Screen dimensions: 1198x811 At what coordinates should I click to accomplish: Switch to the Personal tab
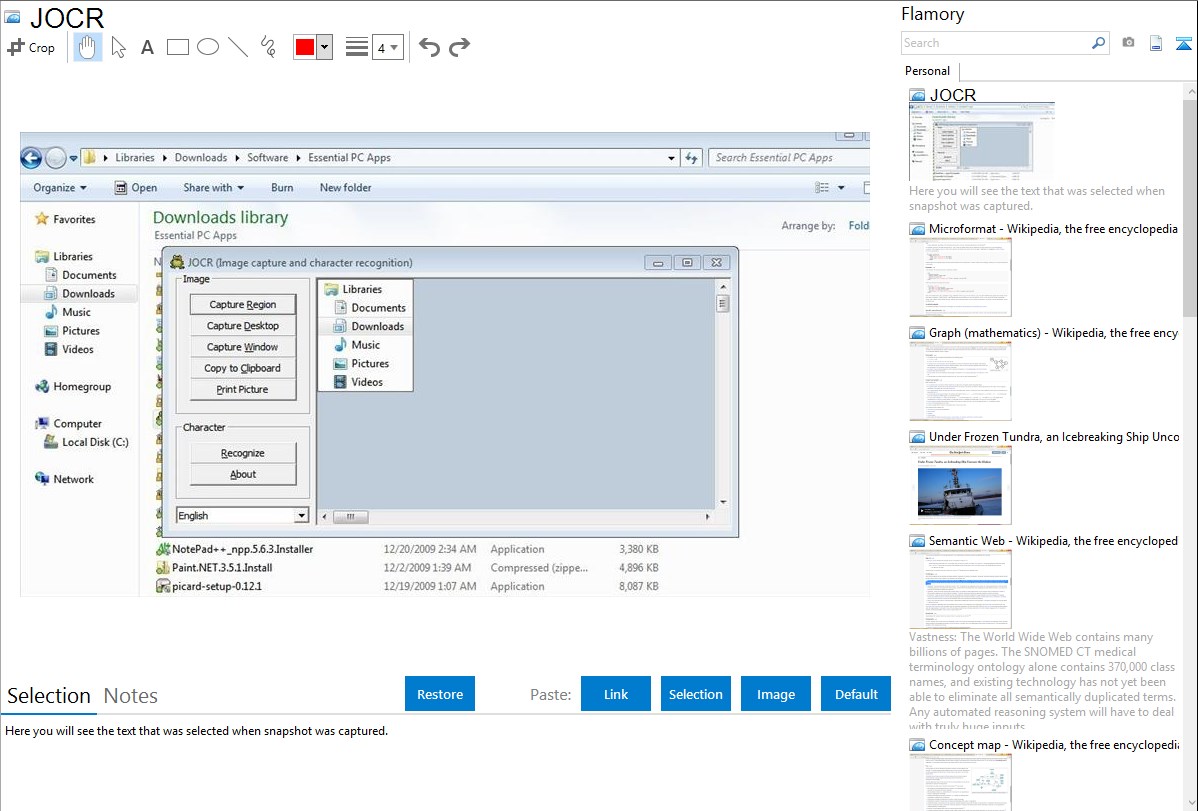928,70
